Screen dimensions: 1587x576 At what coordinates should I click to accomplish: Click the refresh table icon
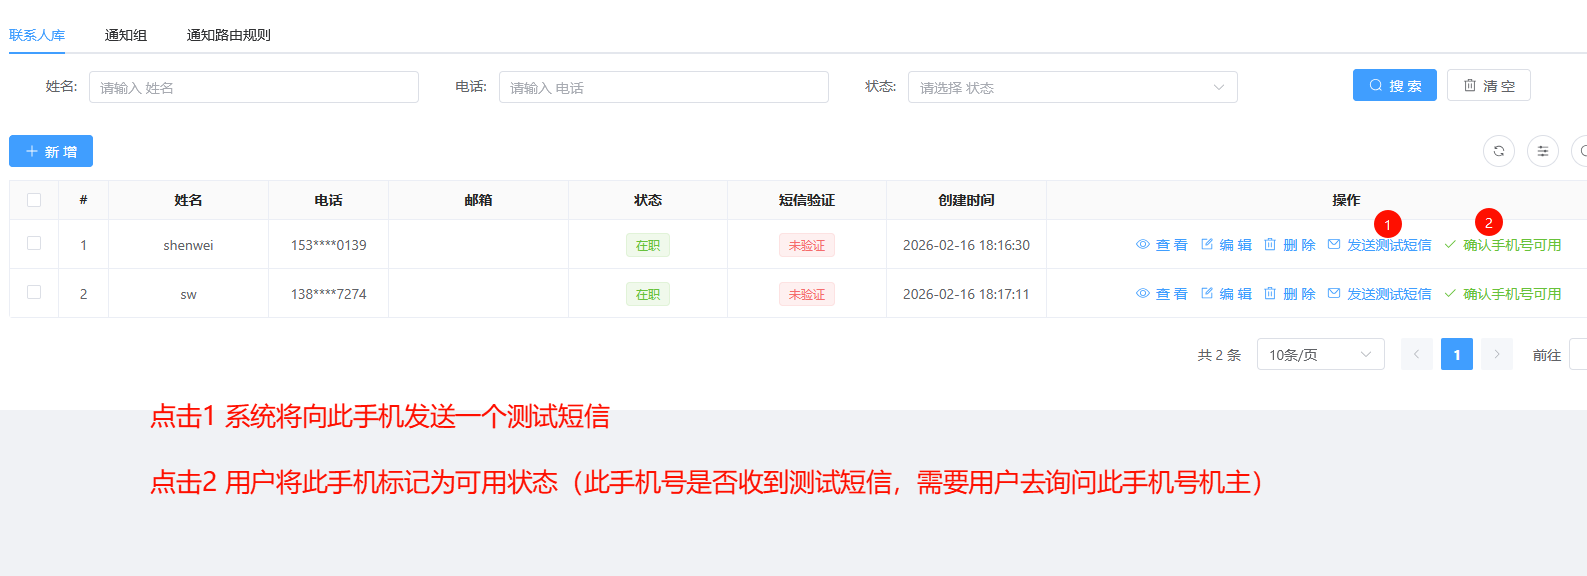[x=1498, y=151]
